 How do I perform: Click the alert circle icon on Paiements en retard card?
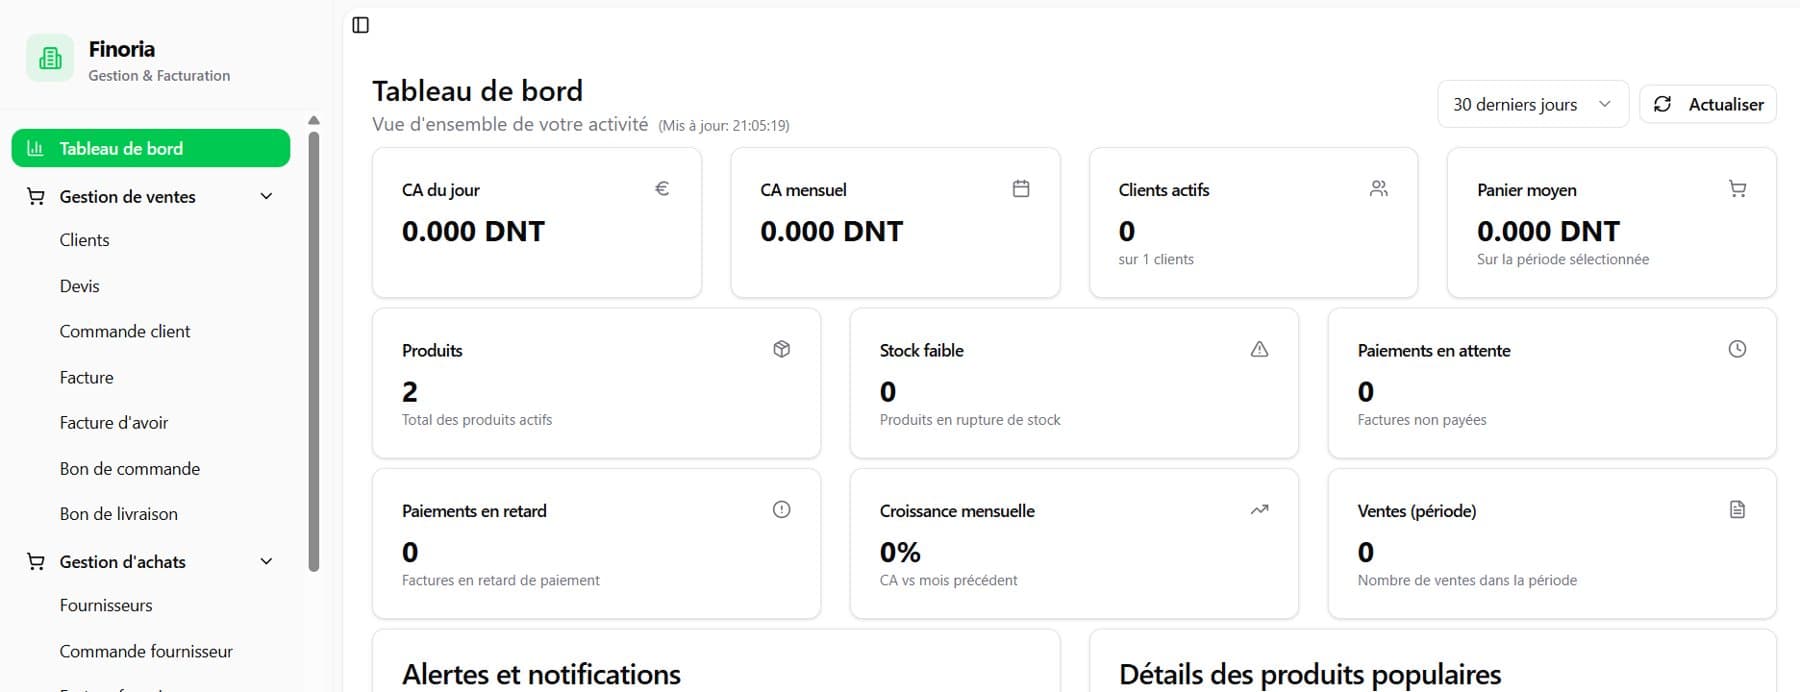(782, 509)
